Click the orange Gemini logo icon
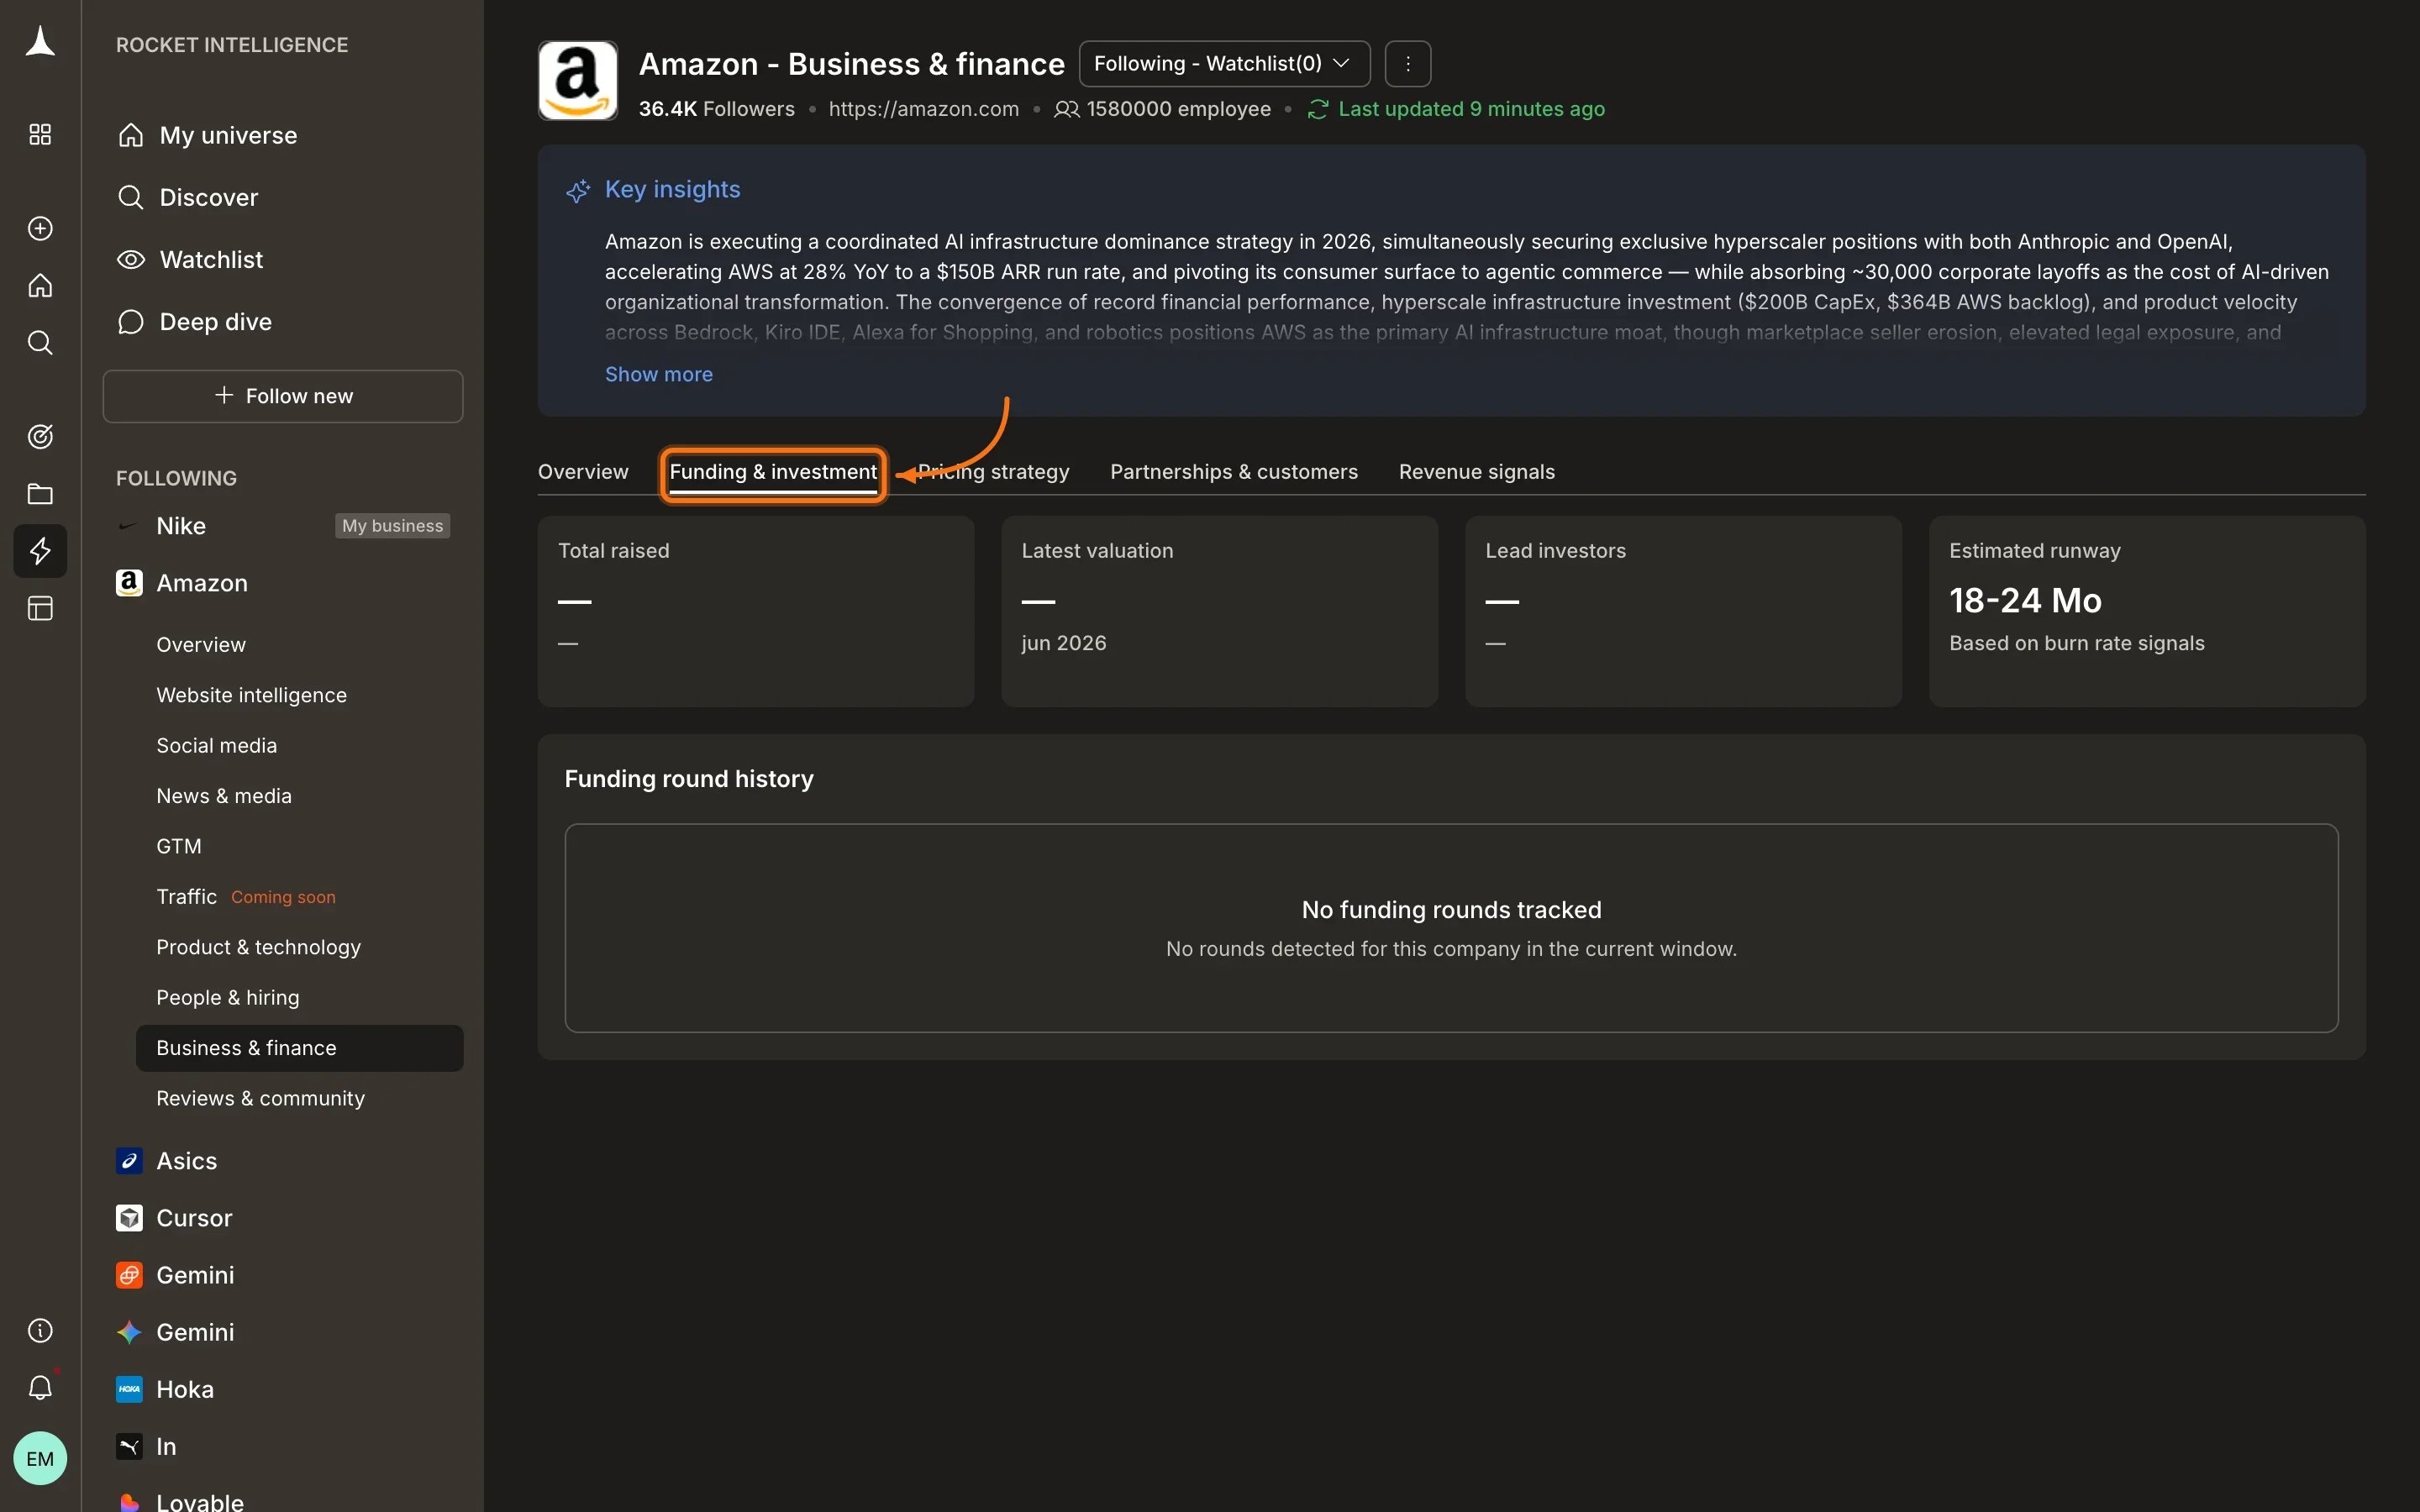 point(129,1275)
